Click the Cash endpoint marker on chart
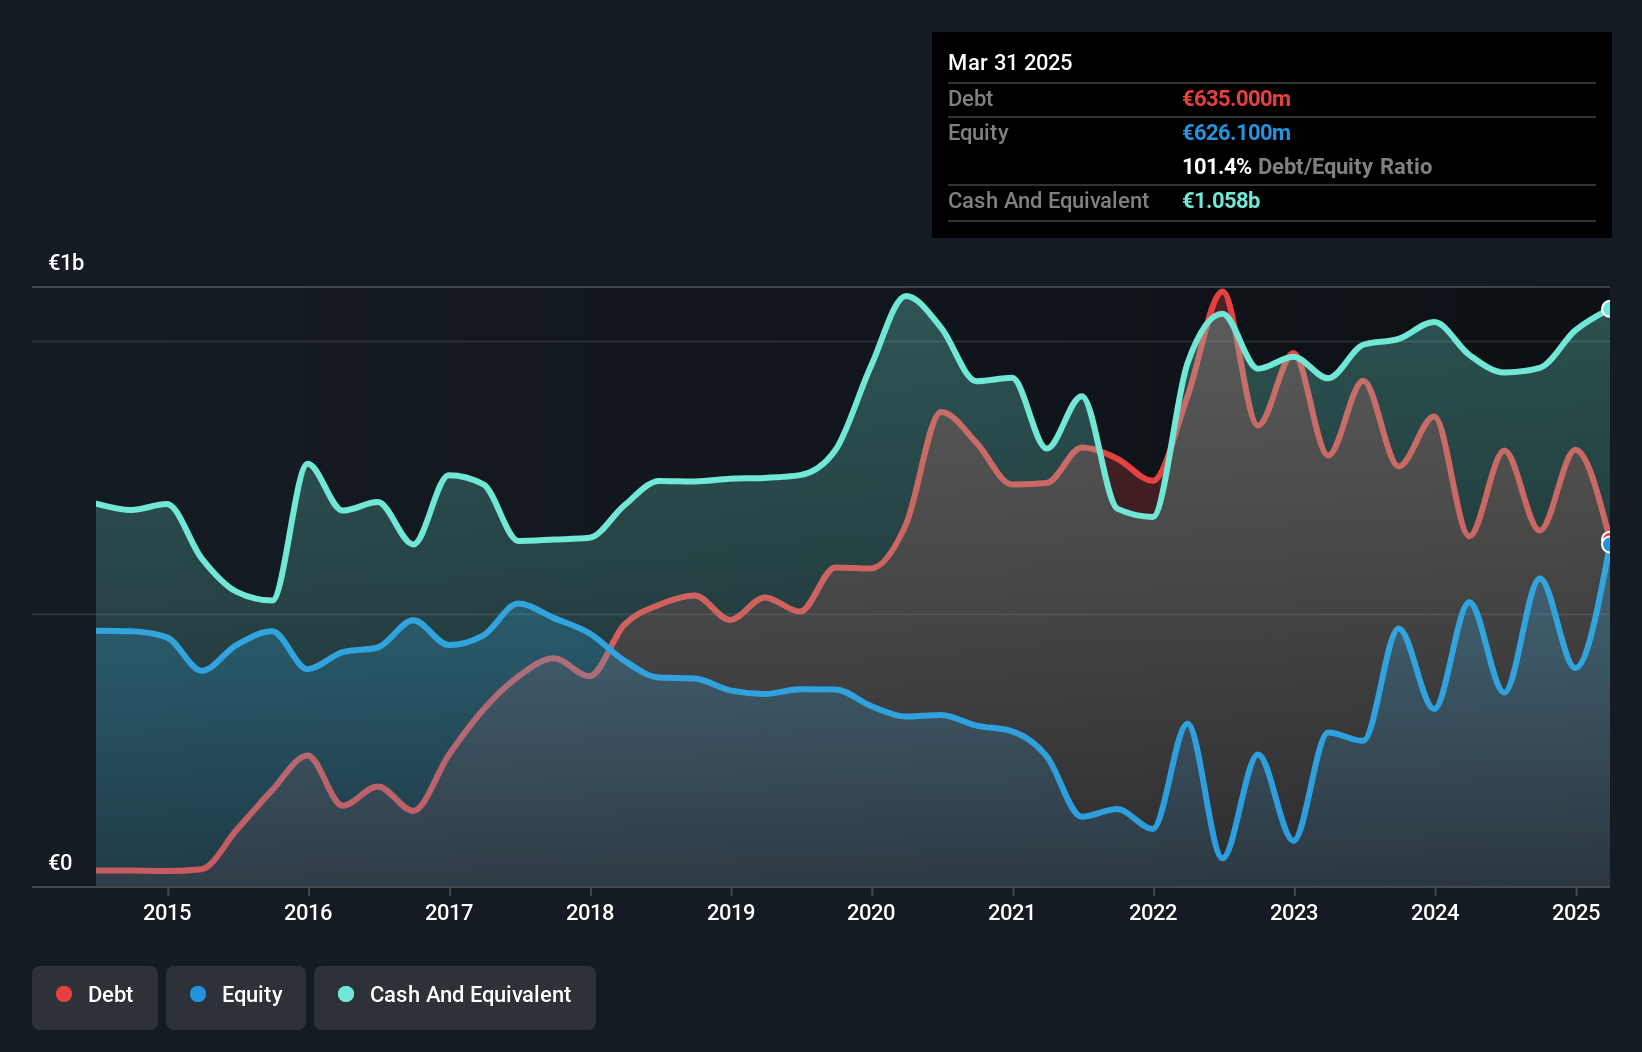Viewport: 1642px width, 1052px height. click(x=1608, y=309)
